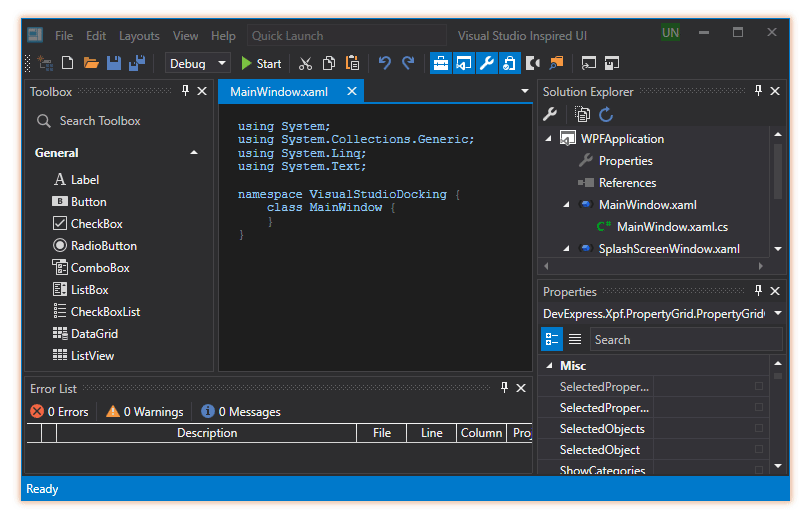Click Solution Explorer properties wrench icon
The image size is (806, 522).
(x=550, y=114)
